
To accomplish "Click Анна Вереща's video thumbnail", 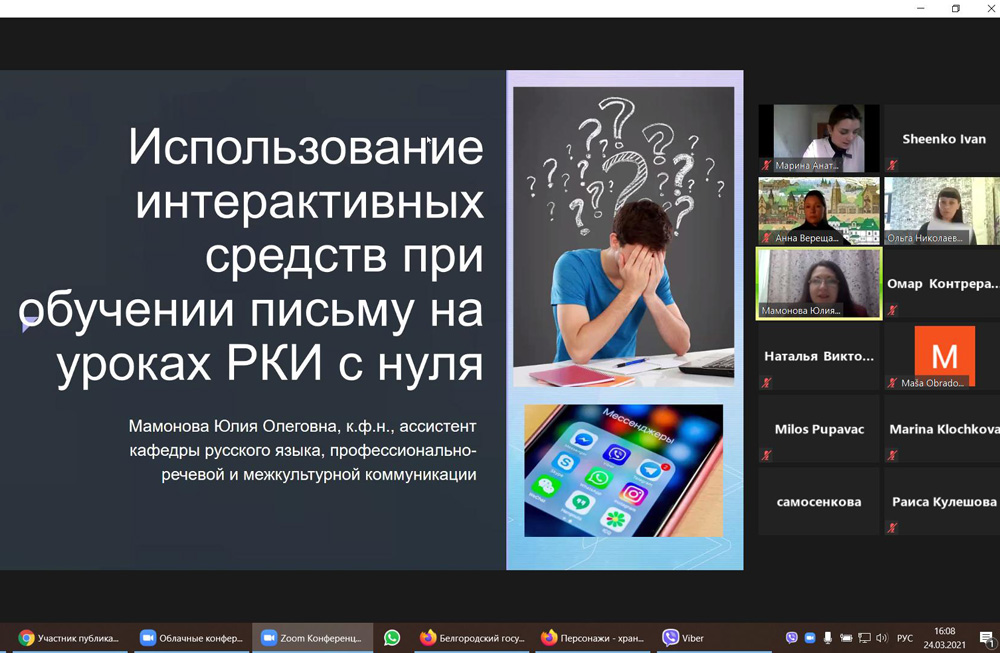I will [819, 211].
